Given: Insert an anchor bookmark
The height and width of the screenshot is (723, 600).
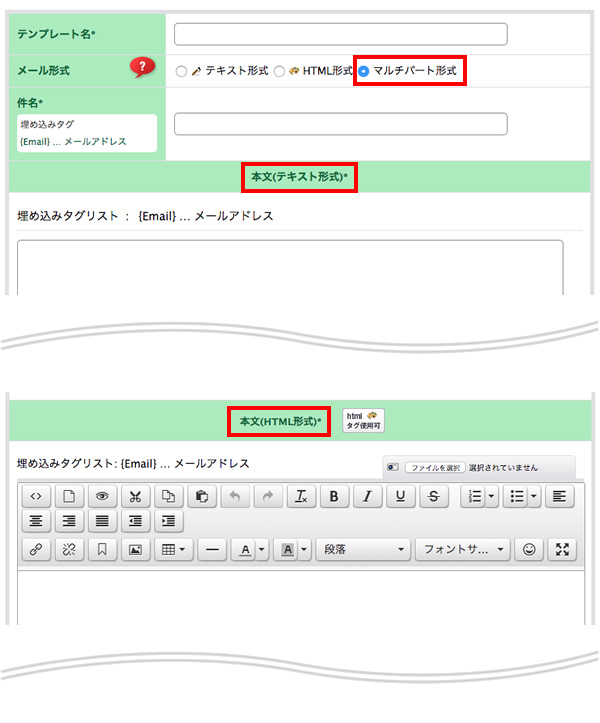Looking at the screenshot, I should click(x=102, y=549).
